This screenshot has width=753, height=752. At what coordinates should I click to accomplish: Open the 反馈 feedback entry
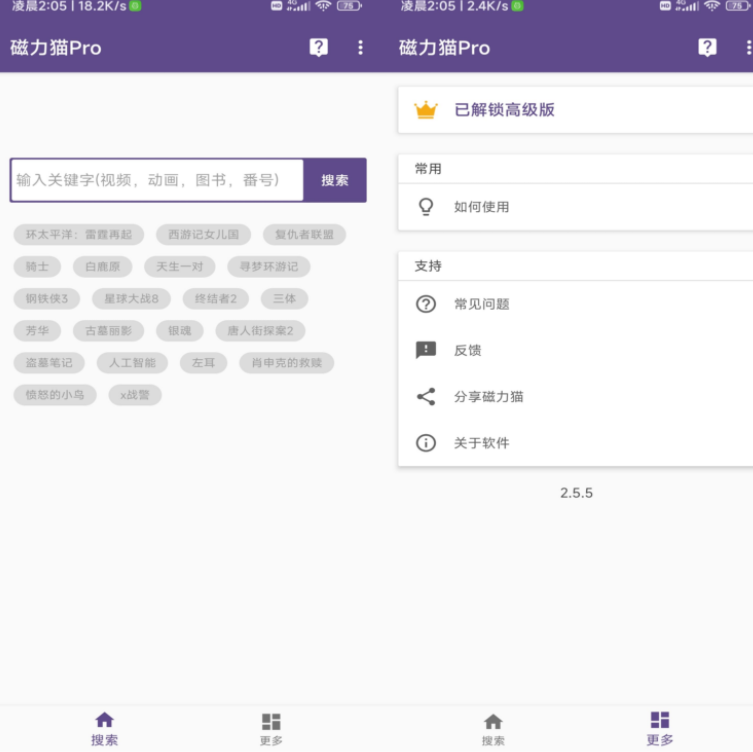pyautogui.click(x=575, y=350)
